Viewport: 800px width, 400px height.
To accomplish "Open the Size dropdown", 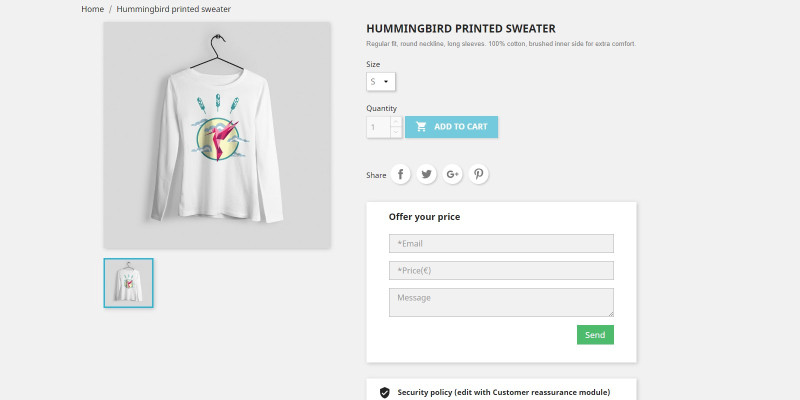I will click(x=382, y=82).
